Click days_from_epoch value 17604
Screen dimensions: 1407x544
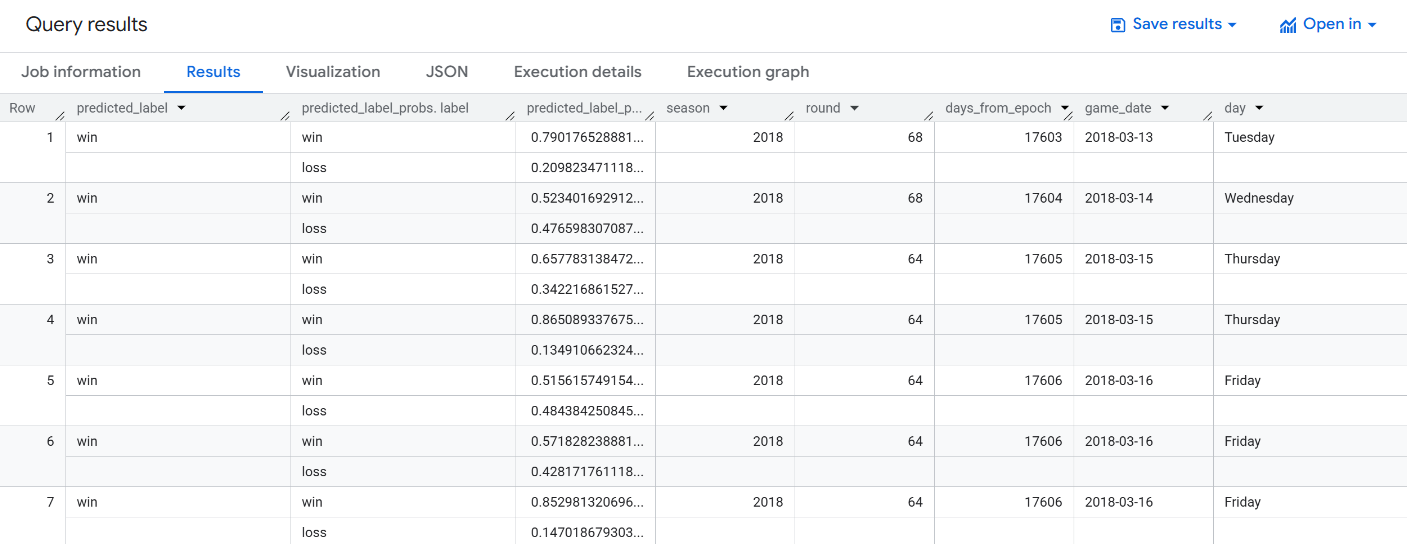tap(1043, 198)
